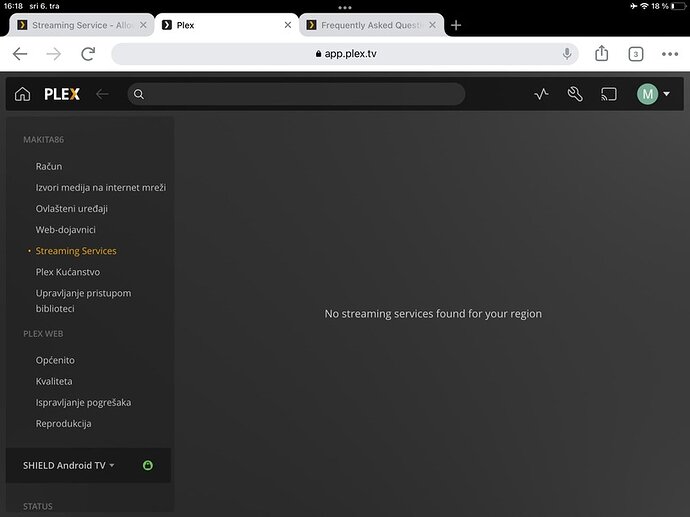690x517 pixels.
Task: Open the Plex activity pulse icon
Action: click(x=541, y=94)
